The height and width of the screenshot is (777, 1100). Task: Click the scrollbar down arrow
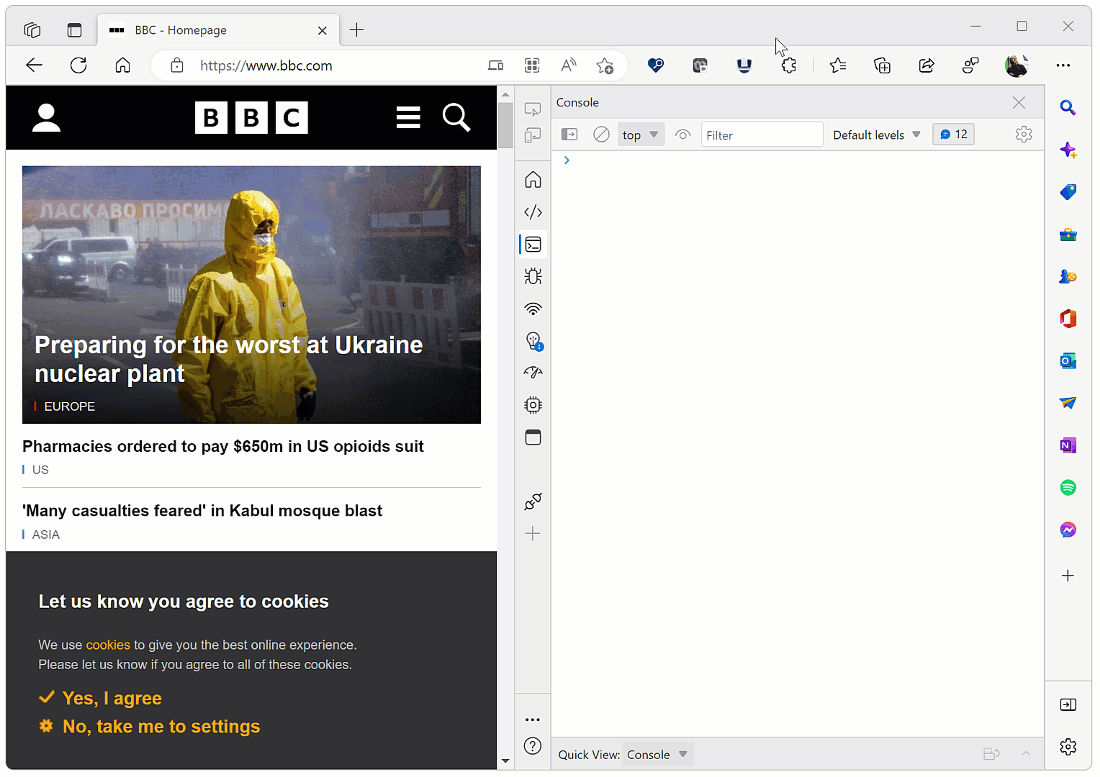point(505,760)
